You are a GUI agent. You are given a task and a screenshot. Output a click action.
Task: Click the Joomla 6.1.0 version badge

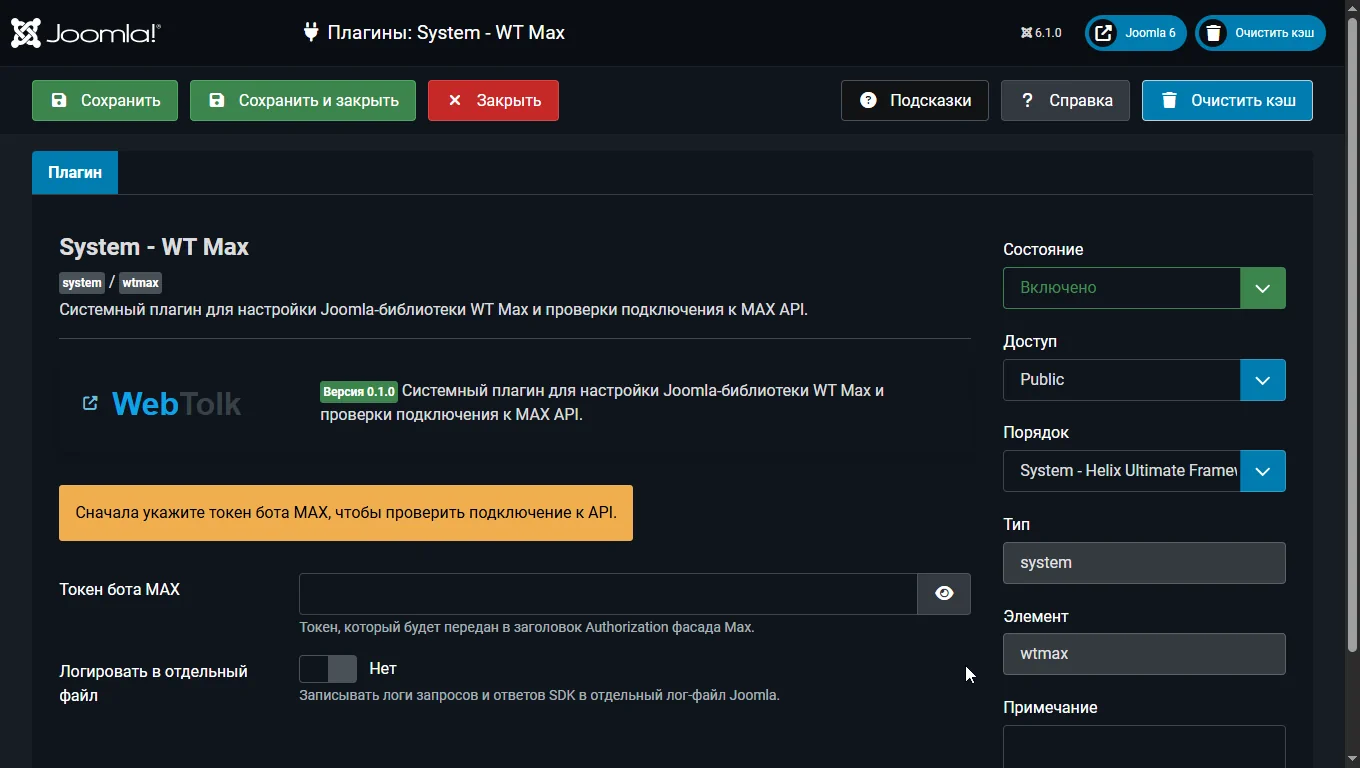coord(1041,33)
